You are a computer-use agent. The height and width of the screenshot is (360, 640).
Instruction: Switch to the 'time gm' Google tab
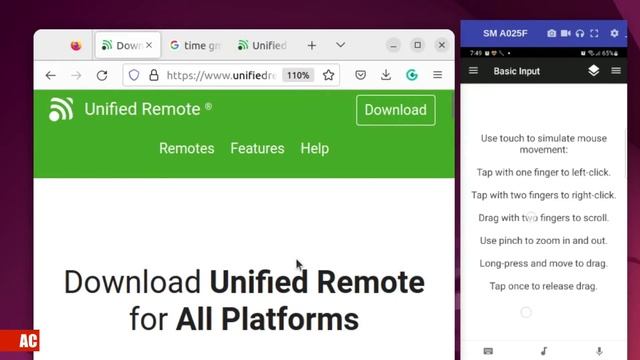(x=195, y=45)
